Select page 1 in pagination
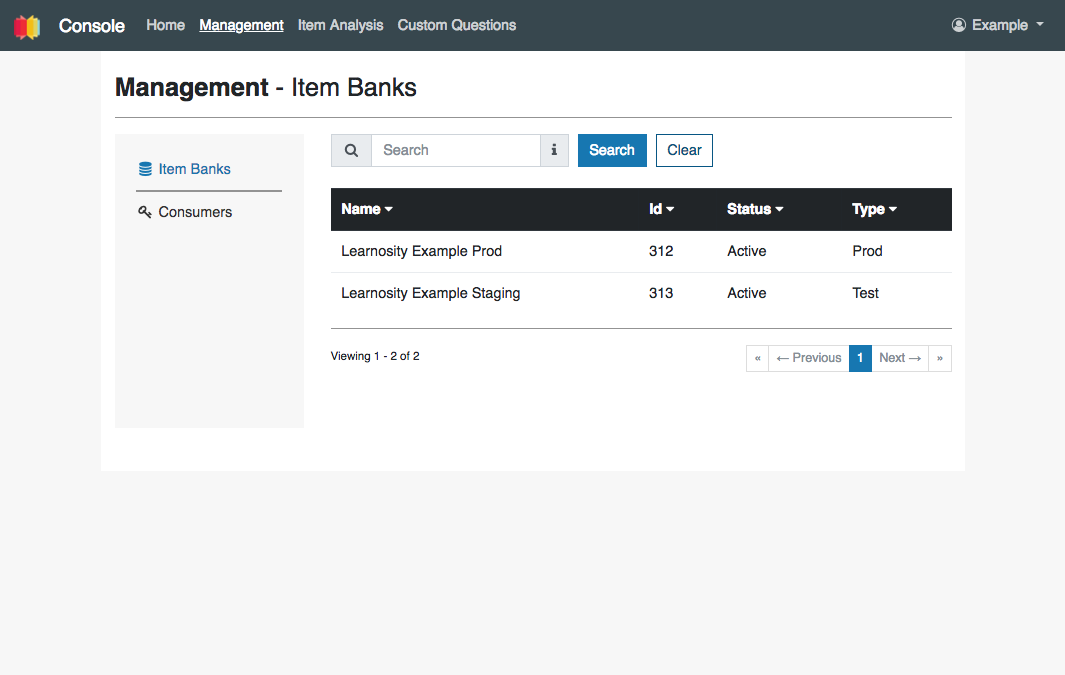The height and width of the screenshot is (675, 1065). click(860, 358)
